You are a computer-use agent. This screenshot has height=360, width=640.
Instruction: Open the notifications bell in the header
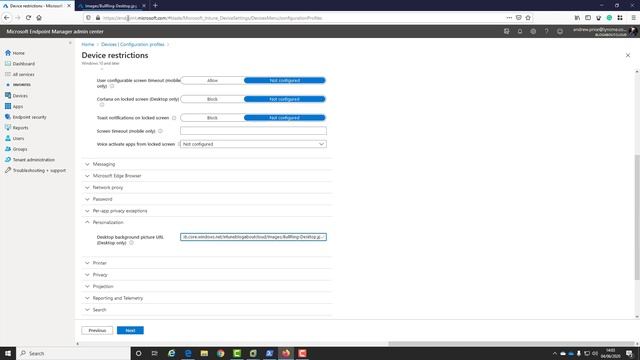click(x=520, y=31)
